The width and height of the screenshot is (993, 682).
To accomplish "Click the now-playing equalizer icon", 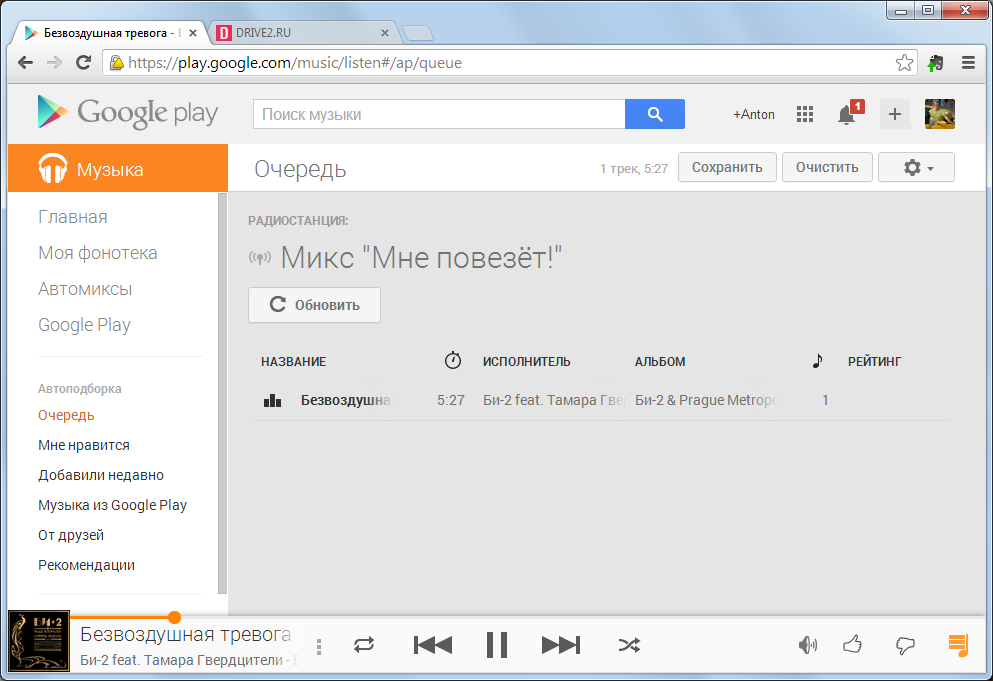I will click(272, 400).
